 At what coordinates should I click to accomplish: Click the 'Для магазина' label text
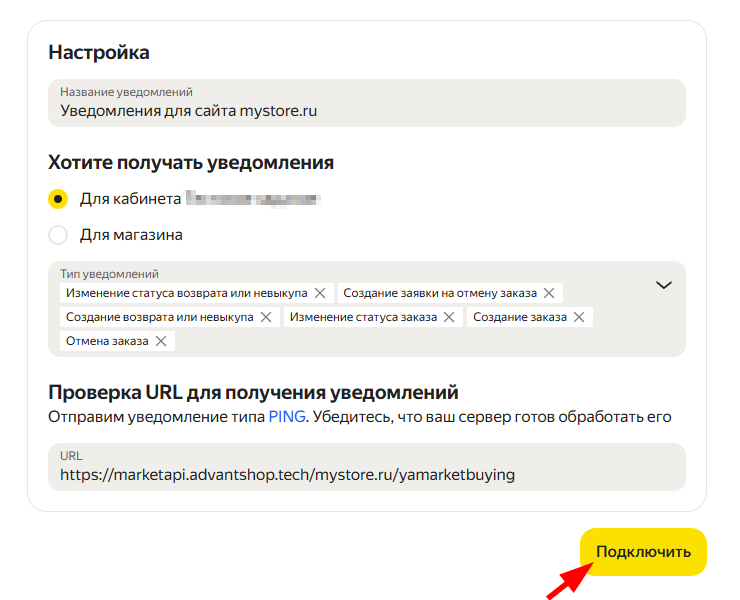tap(131, 235)
